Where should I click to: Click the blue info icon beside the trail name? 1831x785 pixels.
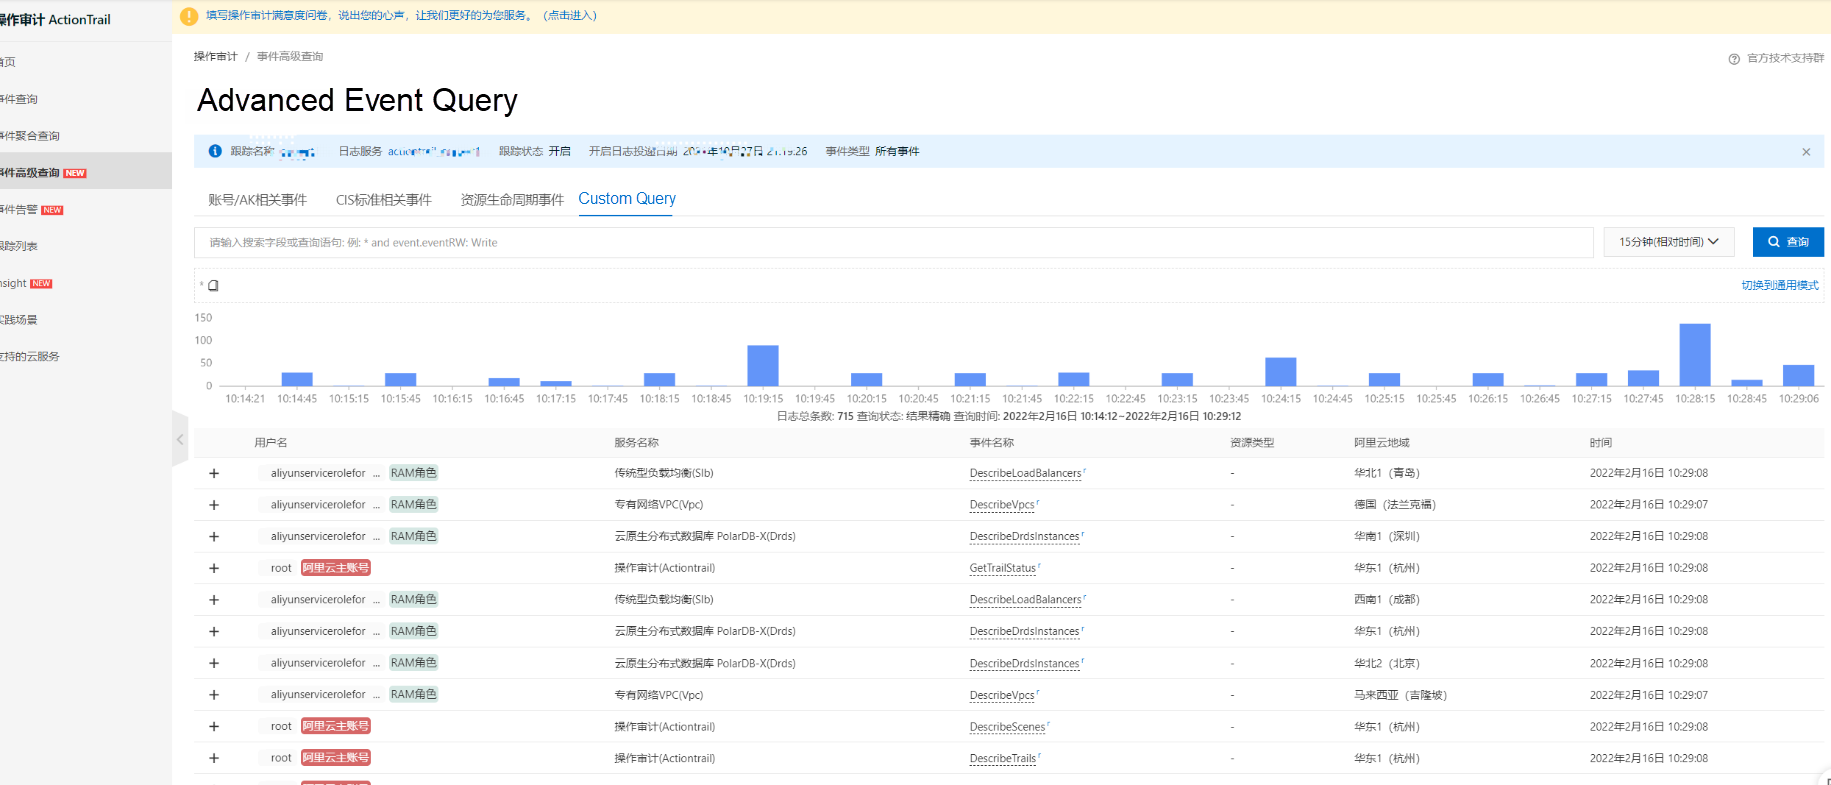pos(215,151)
